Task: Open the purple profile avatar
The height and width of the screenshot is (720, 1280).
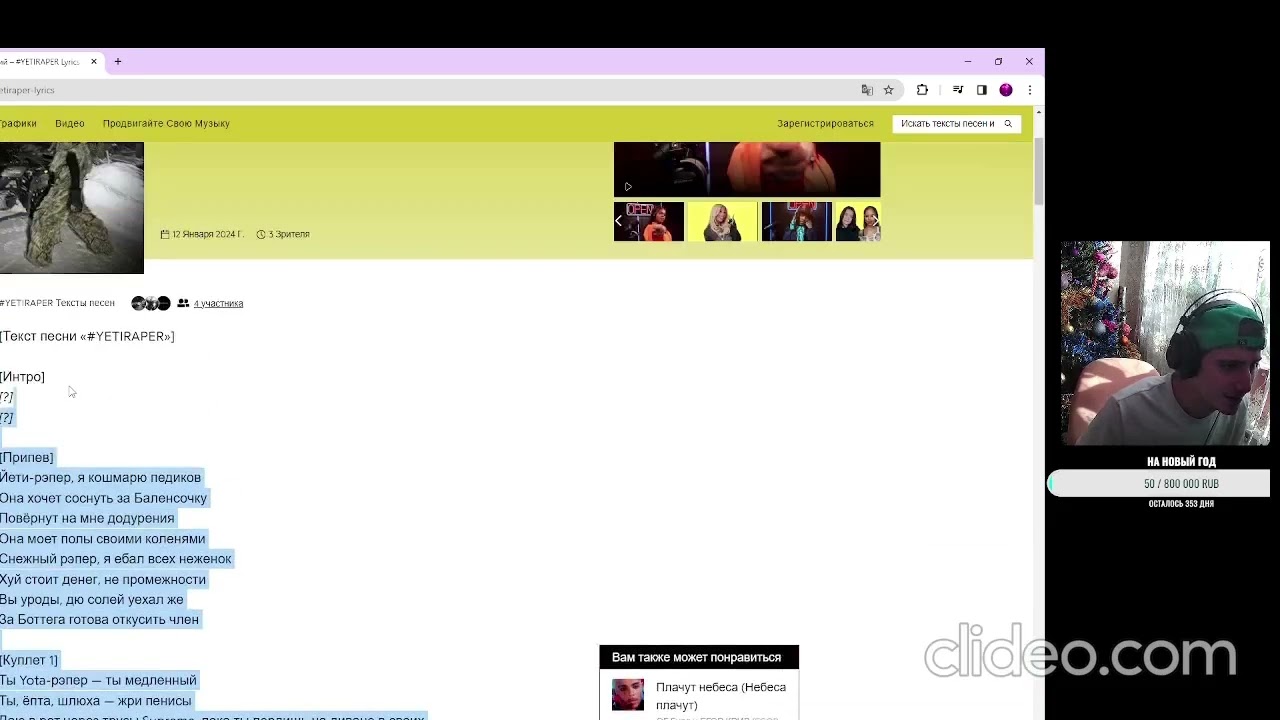Action: 1006,90
